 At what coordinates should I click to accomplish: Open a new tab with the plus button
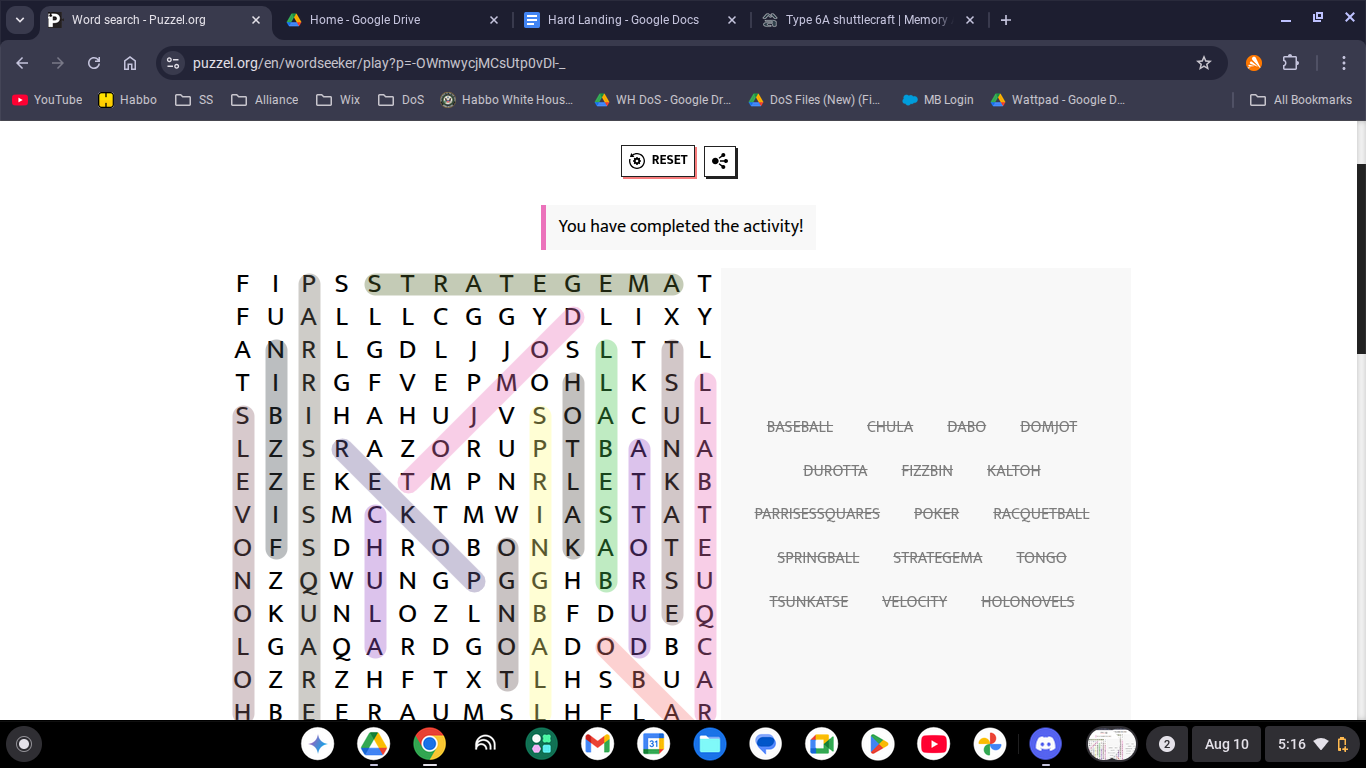[1006, 20]
